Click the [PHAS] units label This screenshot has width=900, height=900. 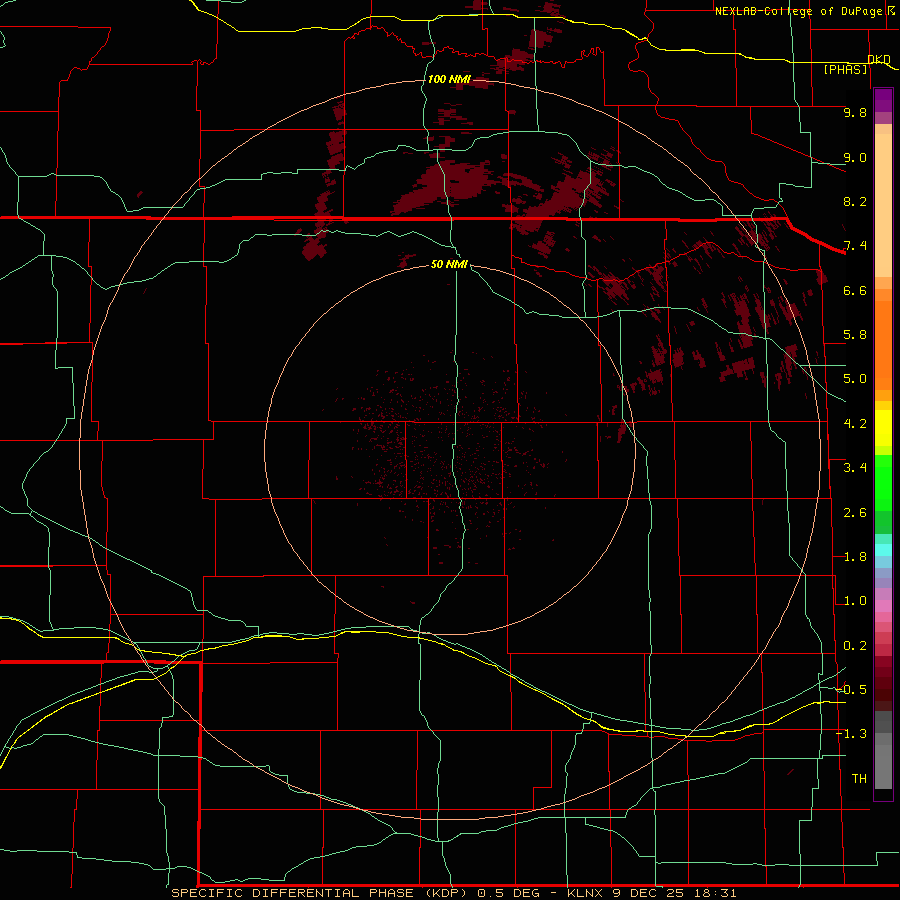[846, 70]
